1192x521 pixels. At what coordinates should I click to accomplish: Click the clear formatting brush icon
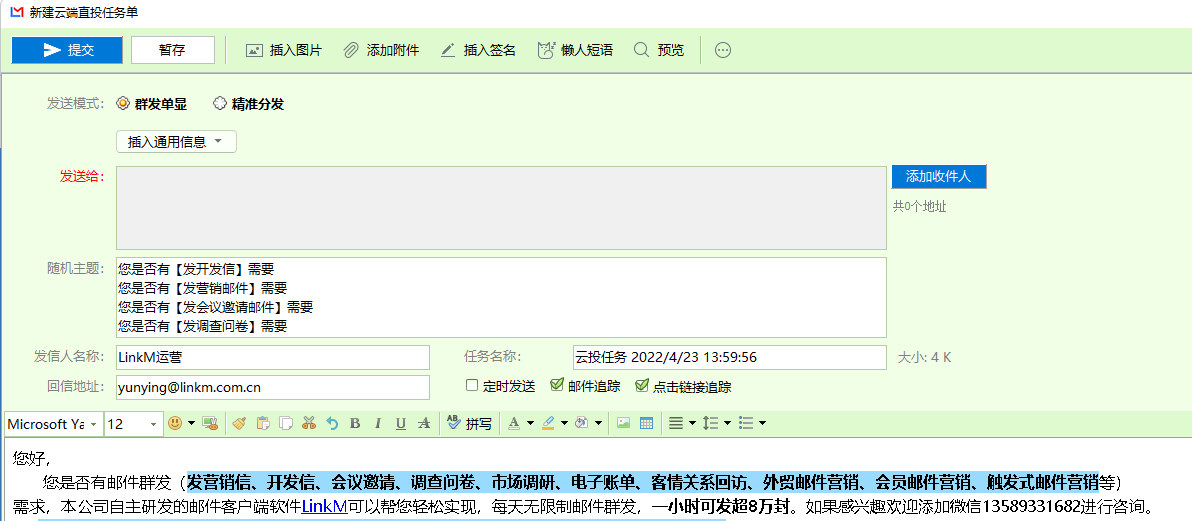[239, 424]
